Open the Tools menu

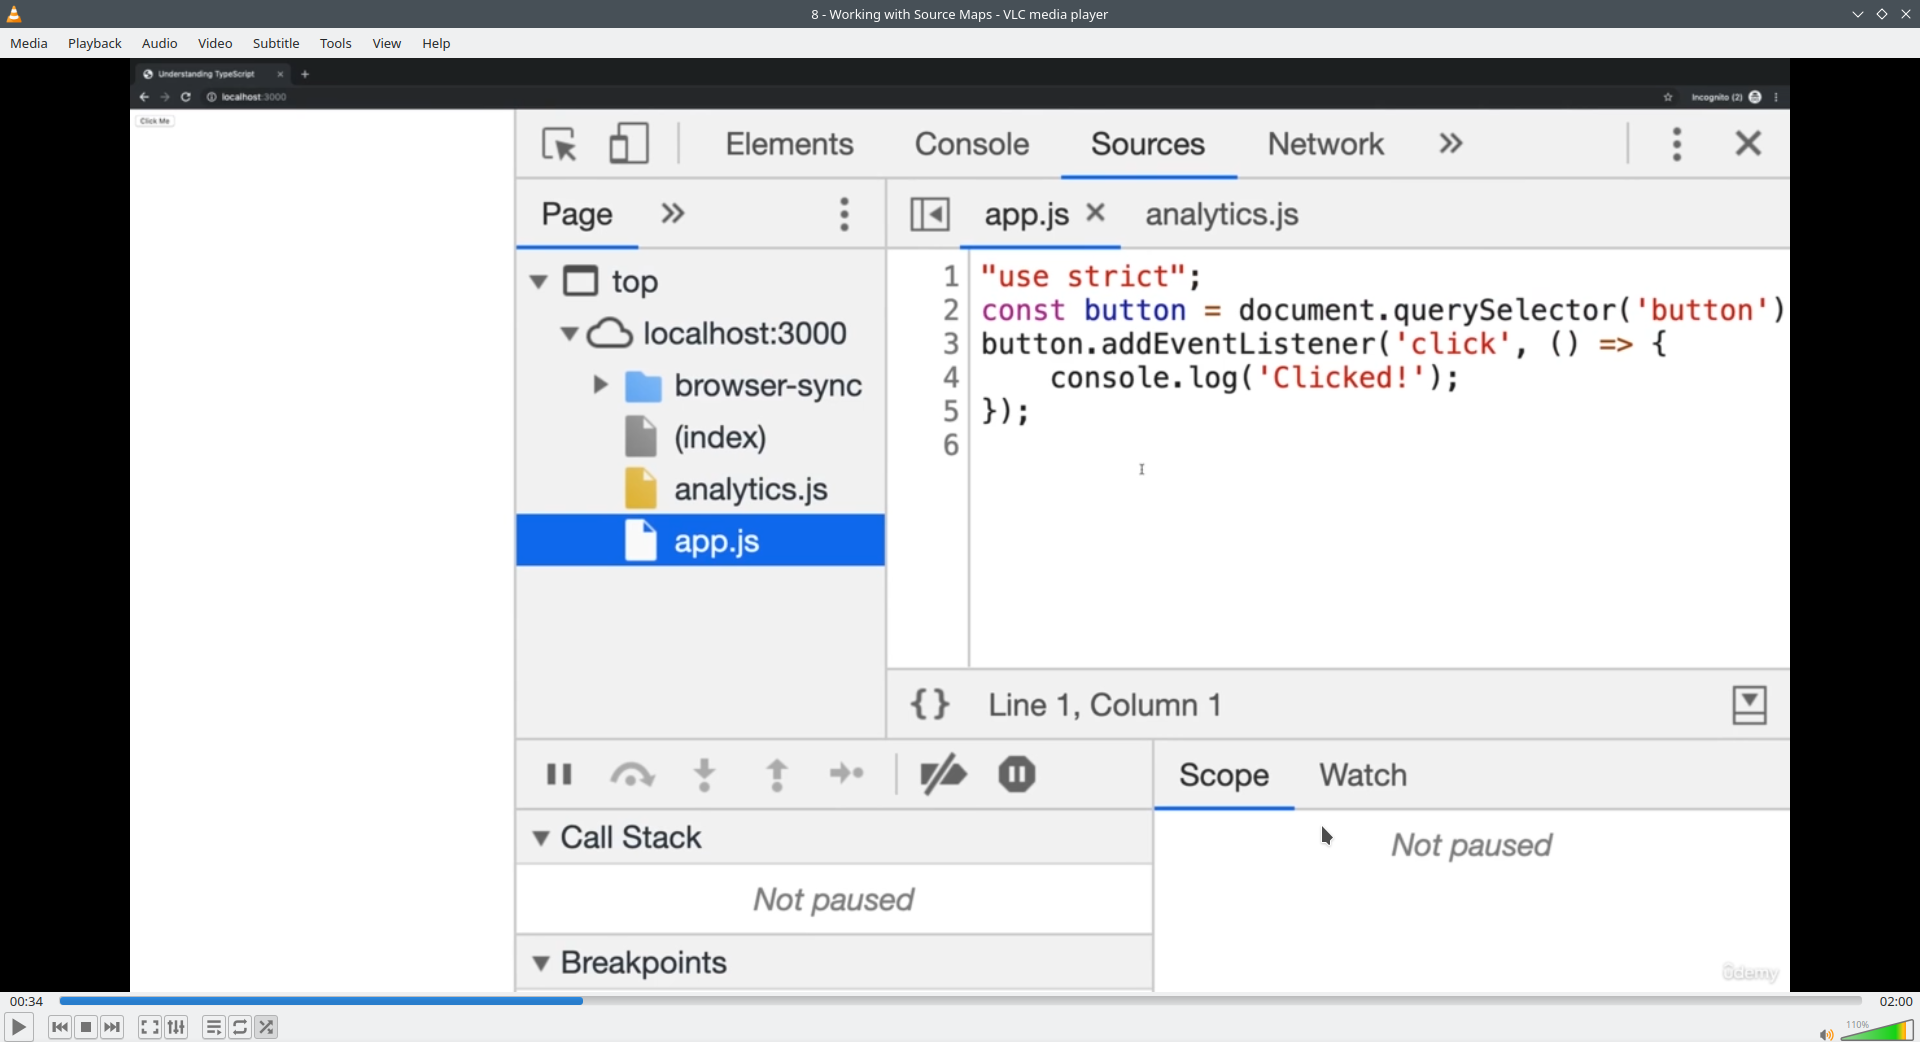pos(336,43)
